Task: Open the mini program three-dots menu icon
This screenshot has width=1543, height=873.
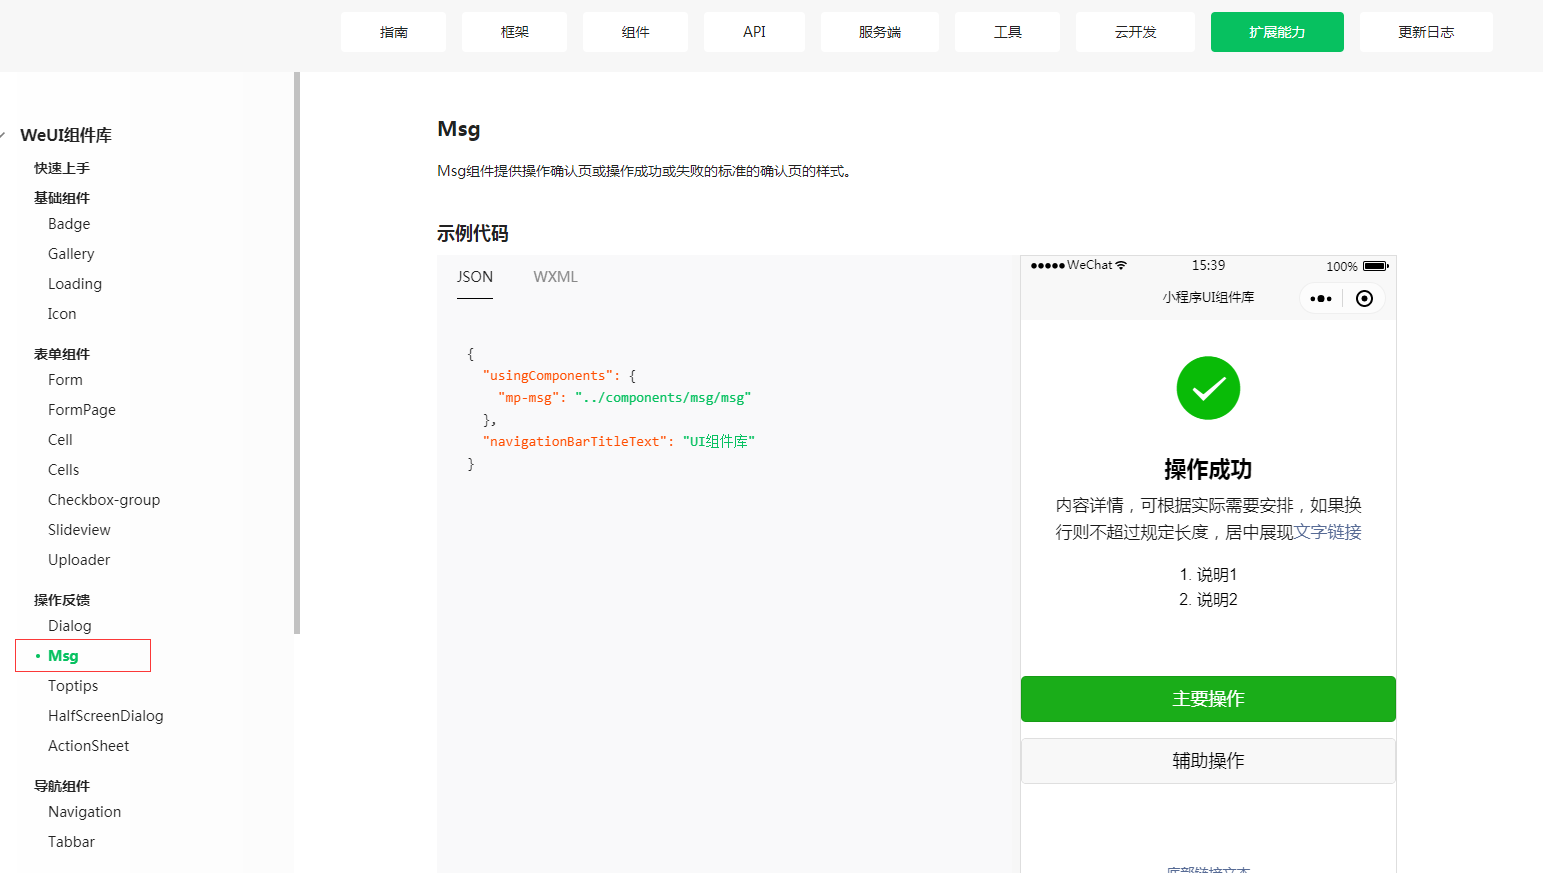Action: coord(1321,298)
